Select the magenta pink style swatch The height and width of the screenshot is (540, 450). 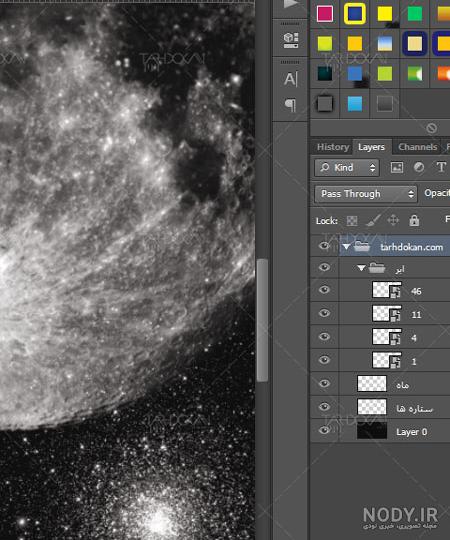[x=325, y=14]
